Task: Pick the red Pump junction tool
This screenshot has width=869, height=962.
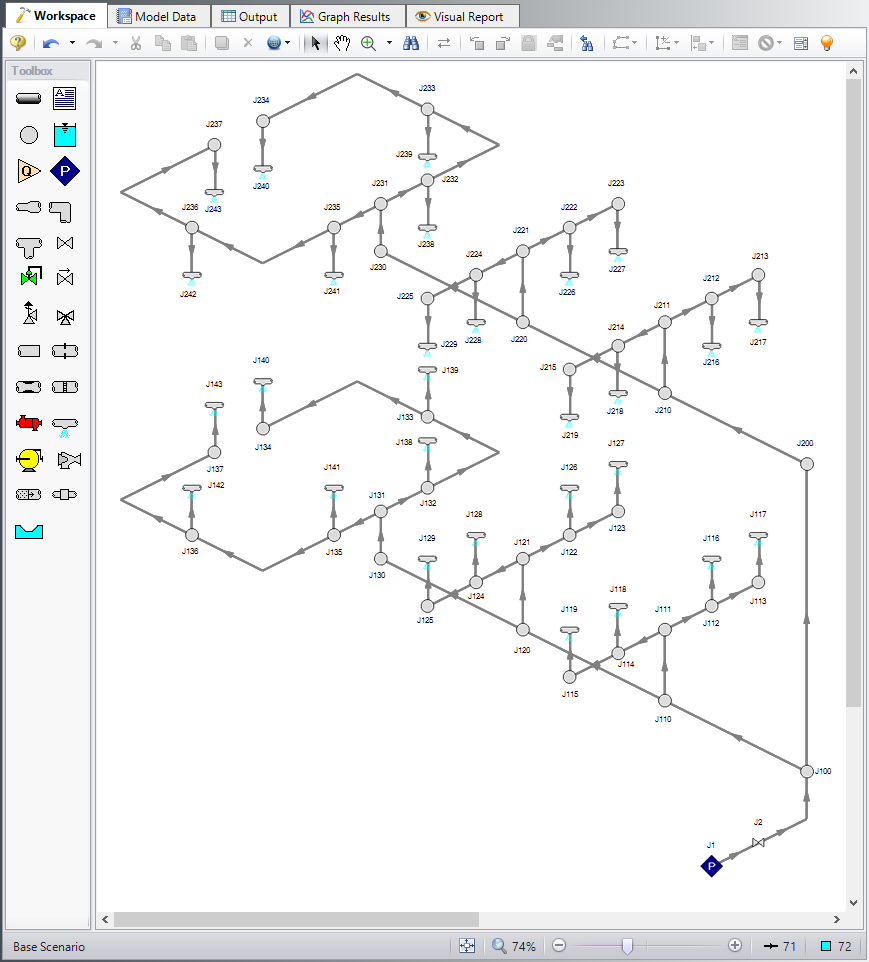Action: tap(29, 423)
